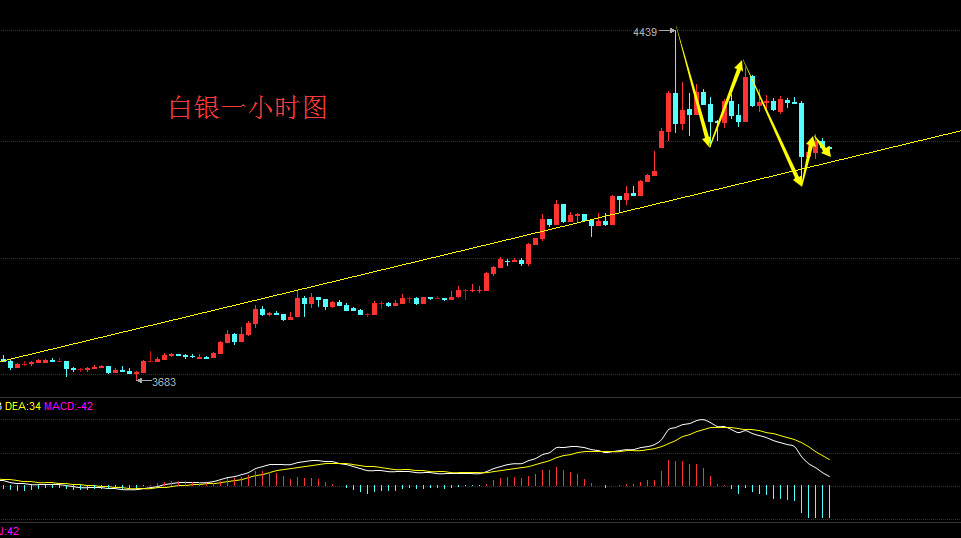Click the arrowhead at the first zigzag low

pos(708,142)
